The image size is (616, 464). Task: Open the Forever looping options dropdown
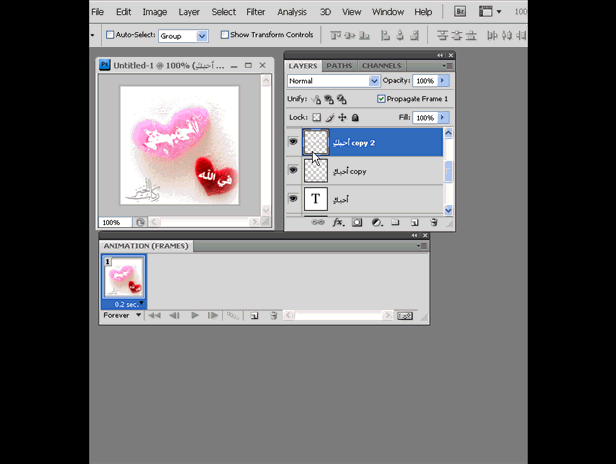click(138, 316)
